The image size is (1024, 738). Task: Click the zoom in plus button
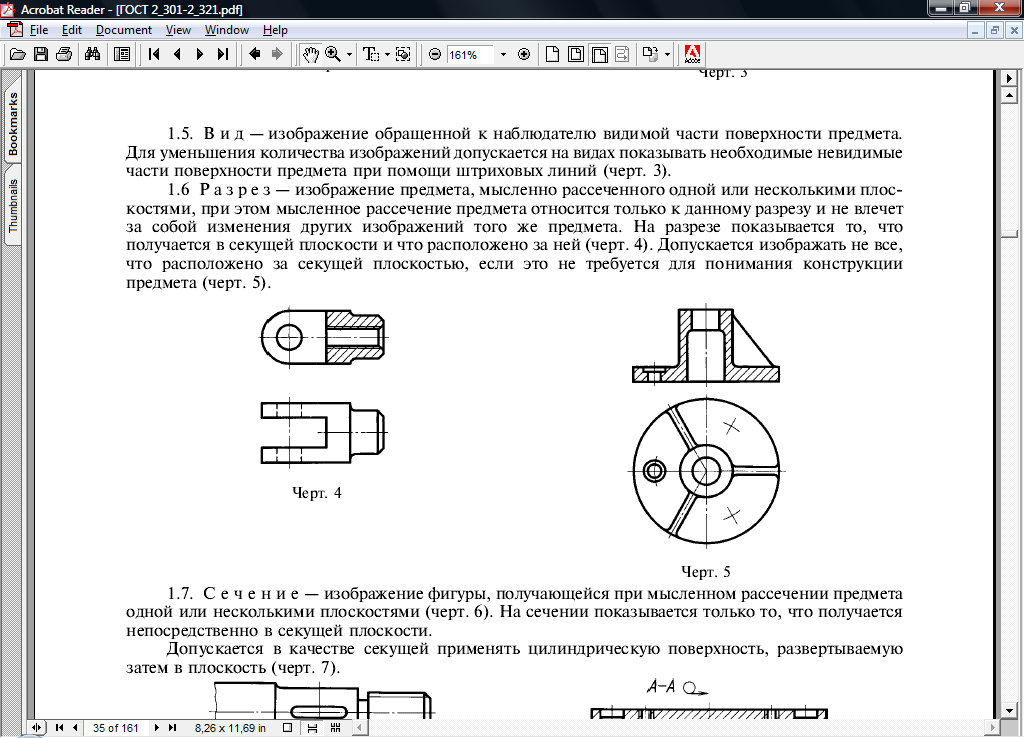tap(524, 55)
